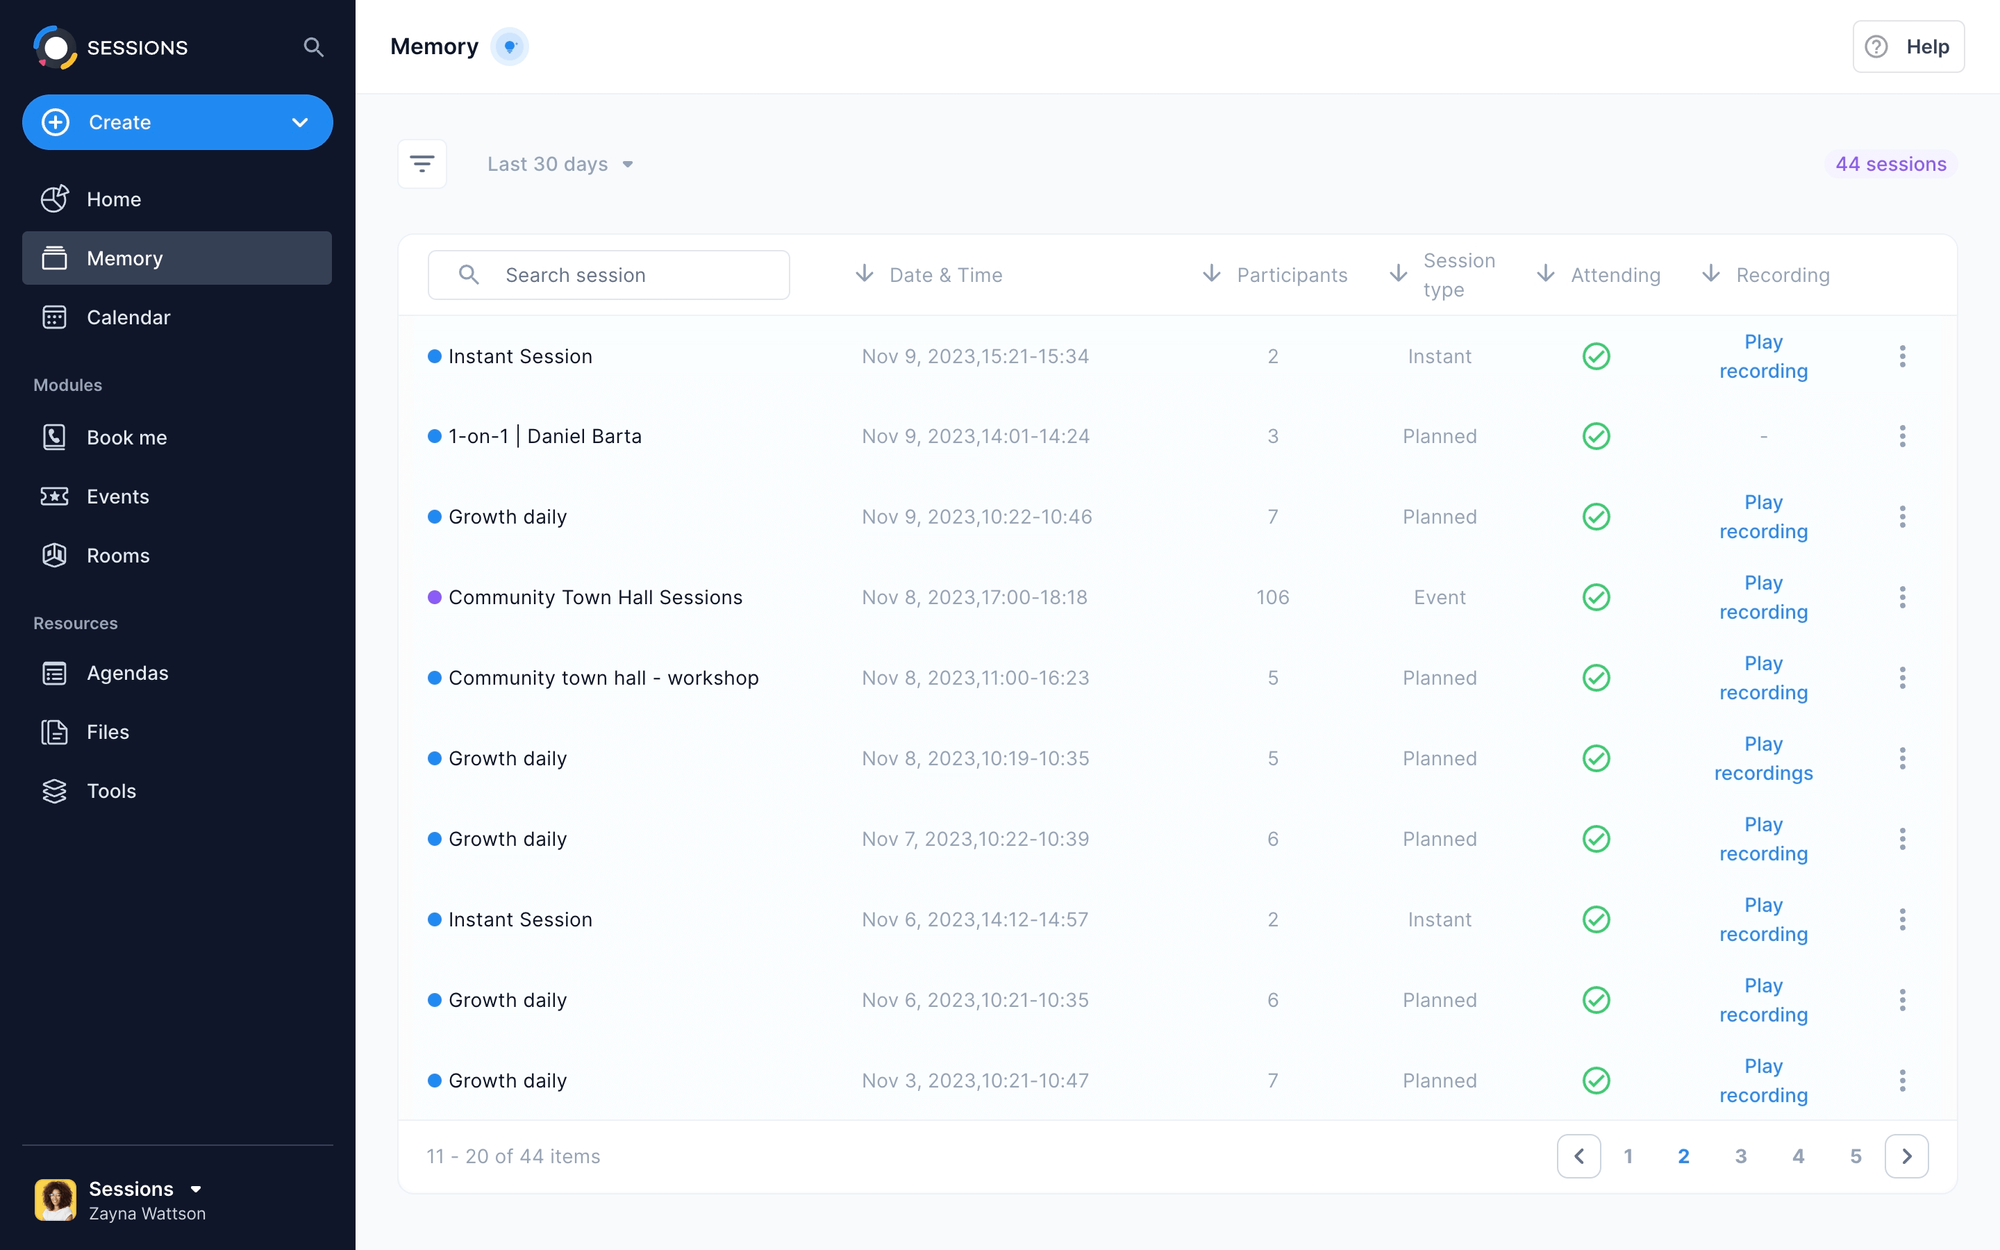Viewport: 2000px width, 1250px height.
Task: Go to page 5
Action: tap(1856, 1157)
